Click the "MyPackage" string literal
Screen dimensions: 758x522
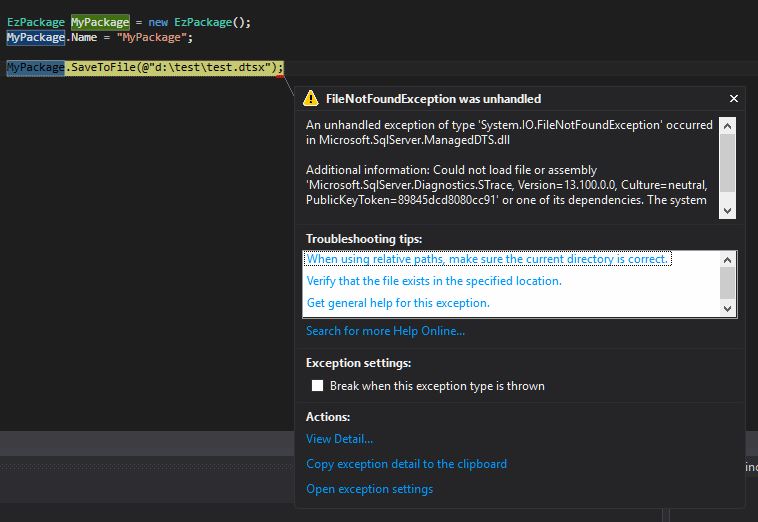click(151, 37)
